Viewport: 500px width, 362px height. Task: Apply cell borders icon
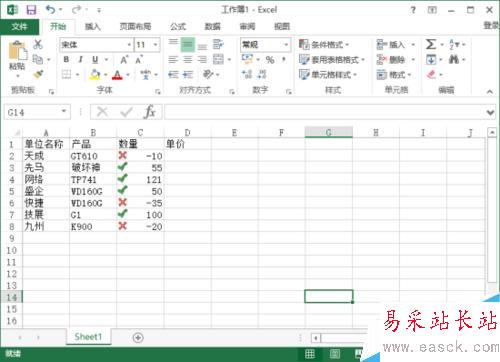(67, 74)
